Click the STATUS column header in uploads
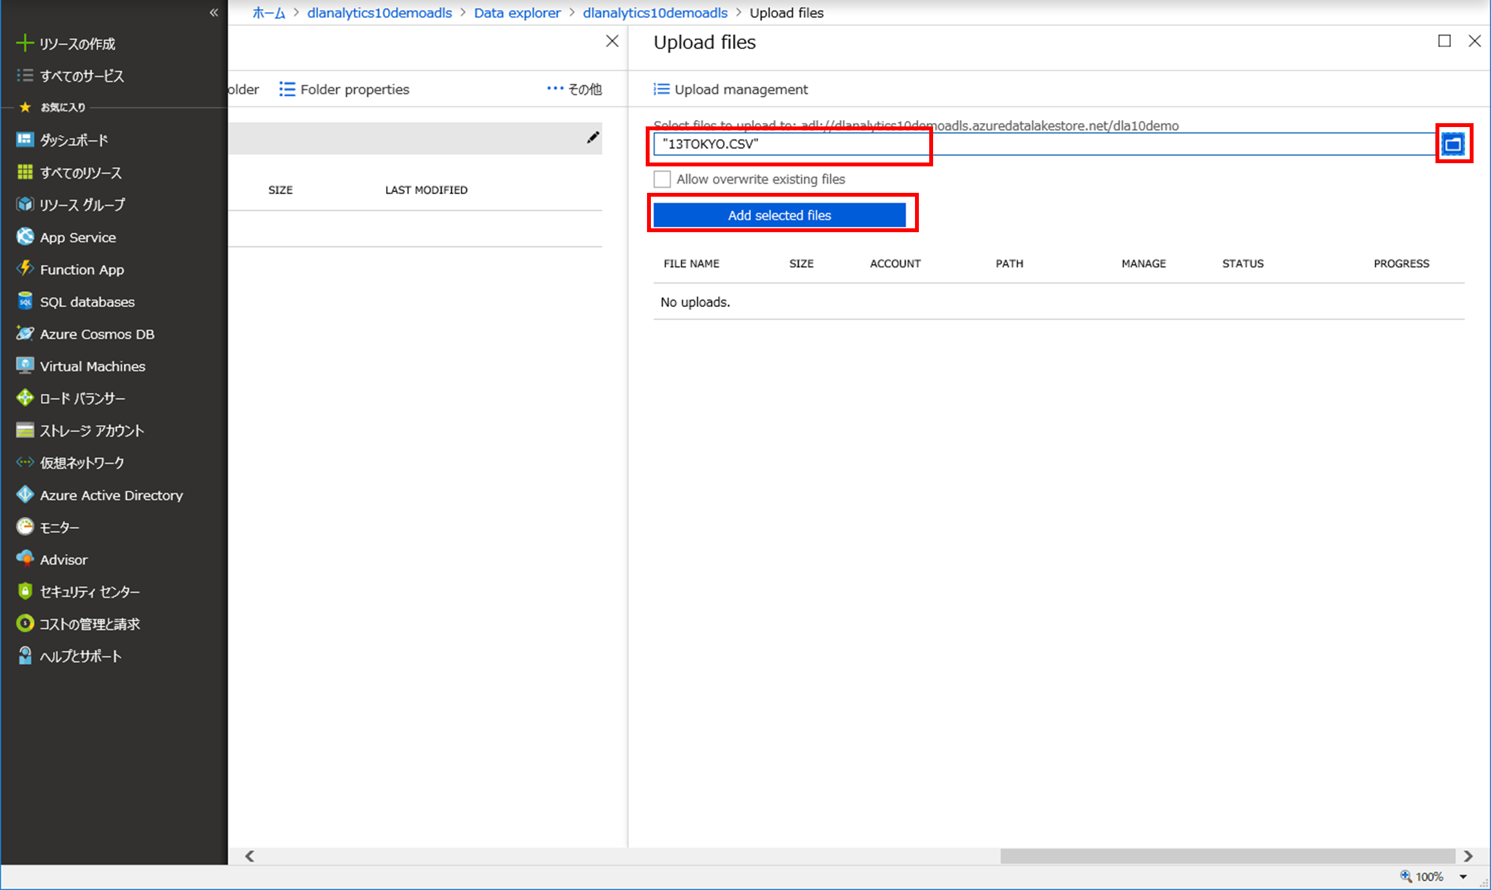 [1243, 264]
